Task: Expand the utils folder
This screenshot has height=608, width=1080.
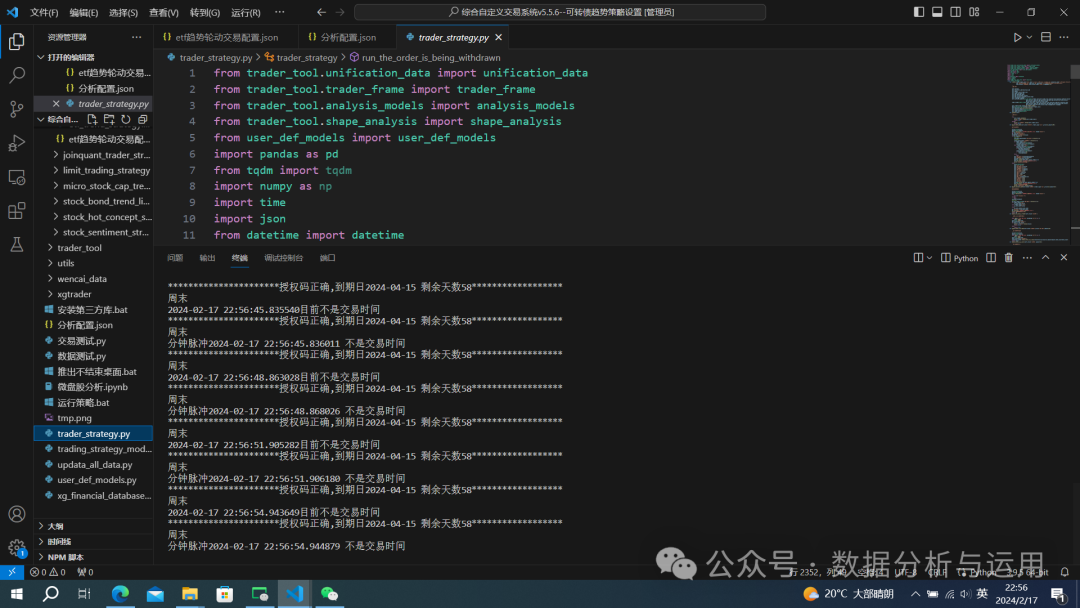Action: coord(65,263)
